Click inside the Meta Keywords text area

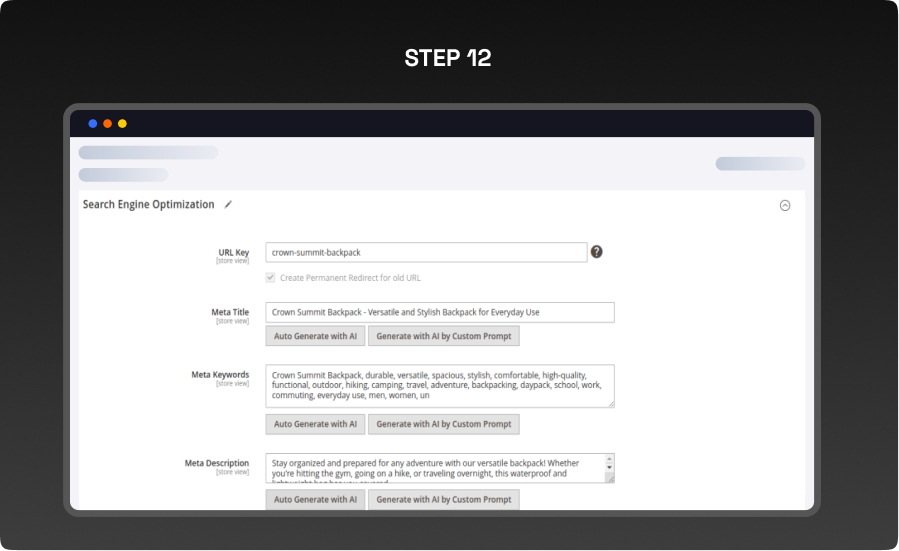(440, 385)
